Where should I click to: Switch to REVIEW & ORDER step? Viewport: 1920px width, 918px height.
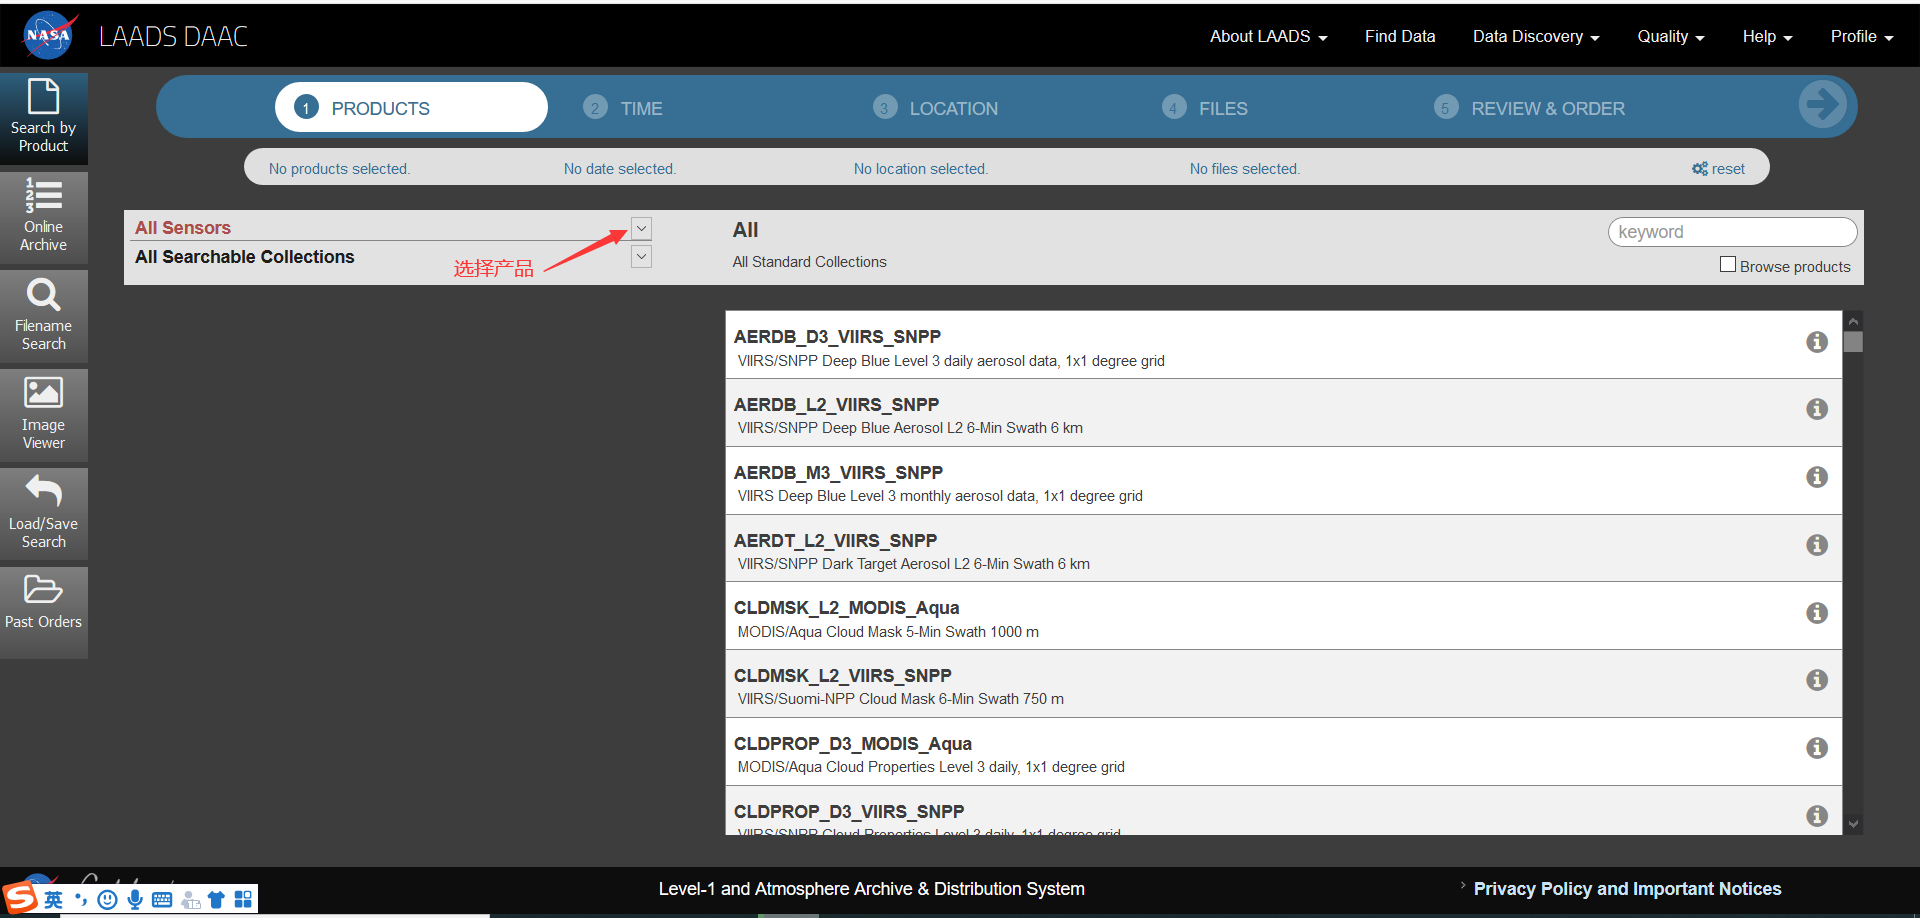tap(1529, 108)
